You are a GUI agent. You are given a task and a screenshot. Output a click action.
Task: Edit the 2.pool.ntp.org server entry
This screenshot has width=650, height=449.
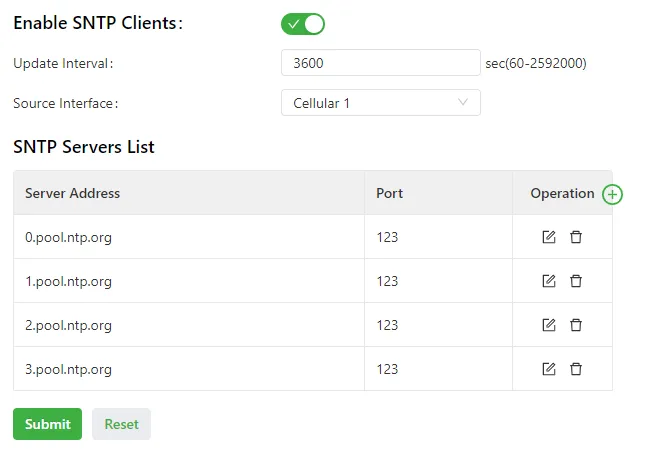(549, 325)
